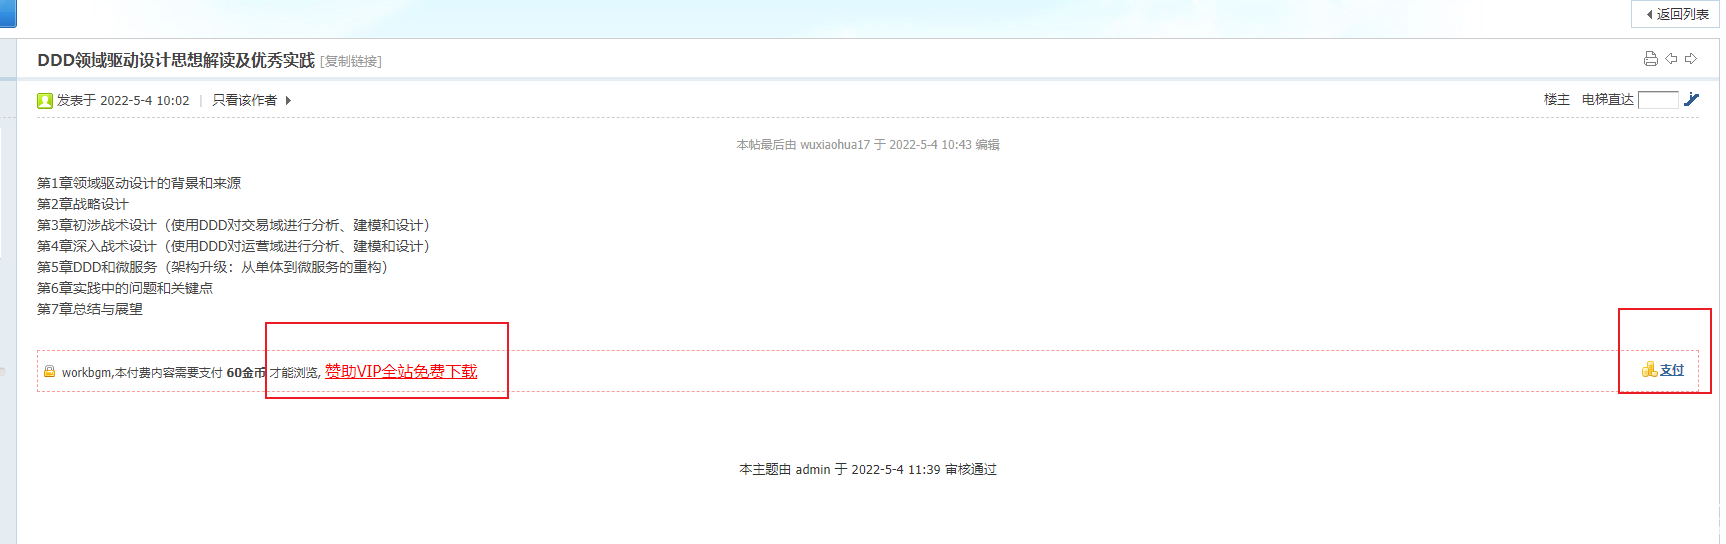Click the 发表于 2022-5-4 10:02 timestamp
The height and width of the screenshot is (544, 1726).
coord(123,100)
